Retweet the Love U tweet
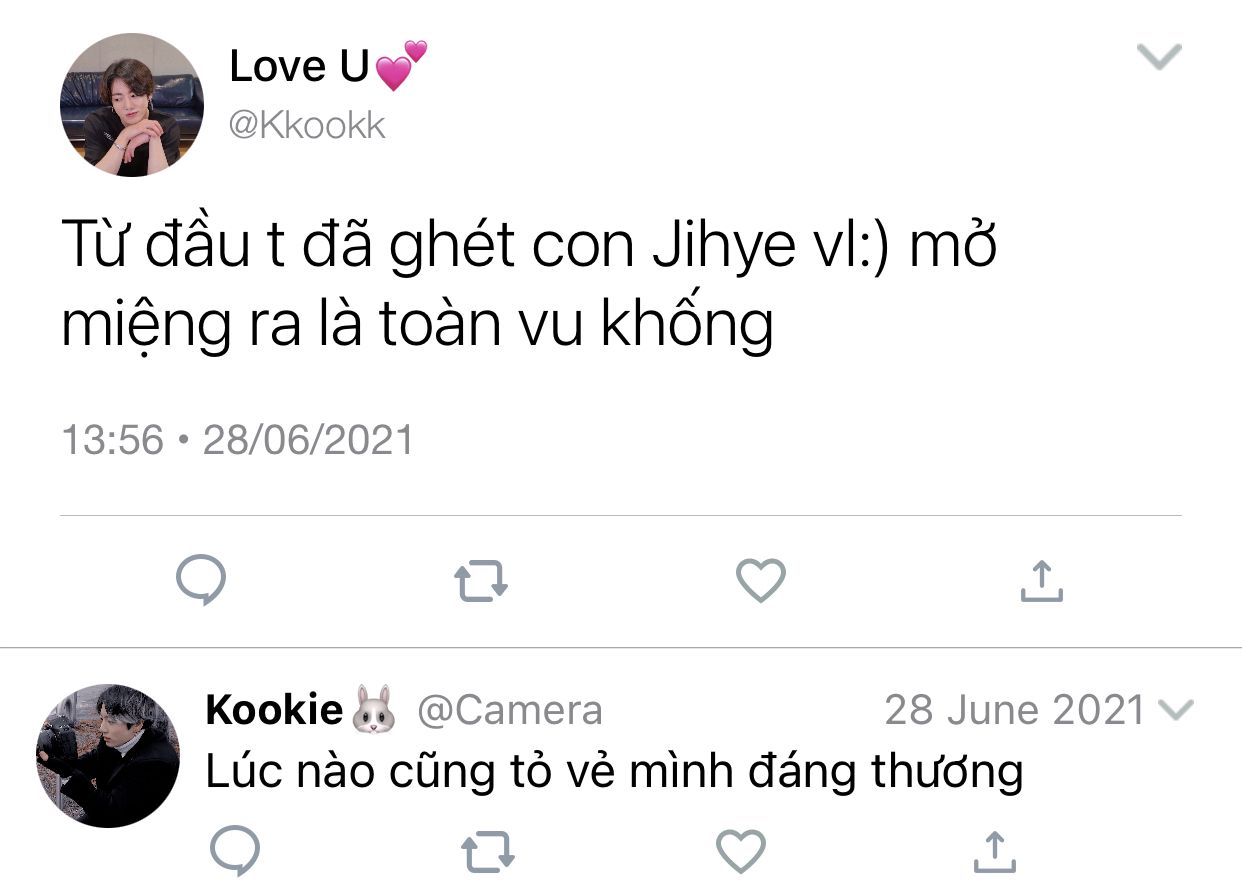Image resolution: width=1242 pixels, height=888 pixels. tap(481, 581)
